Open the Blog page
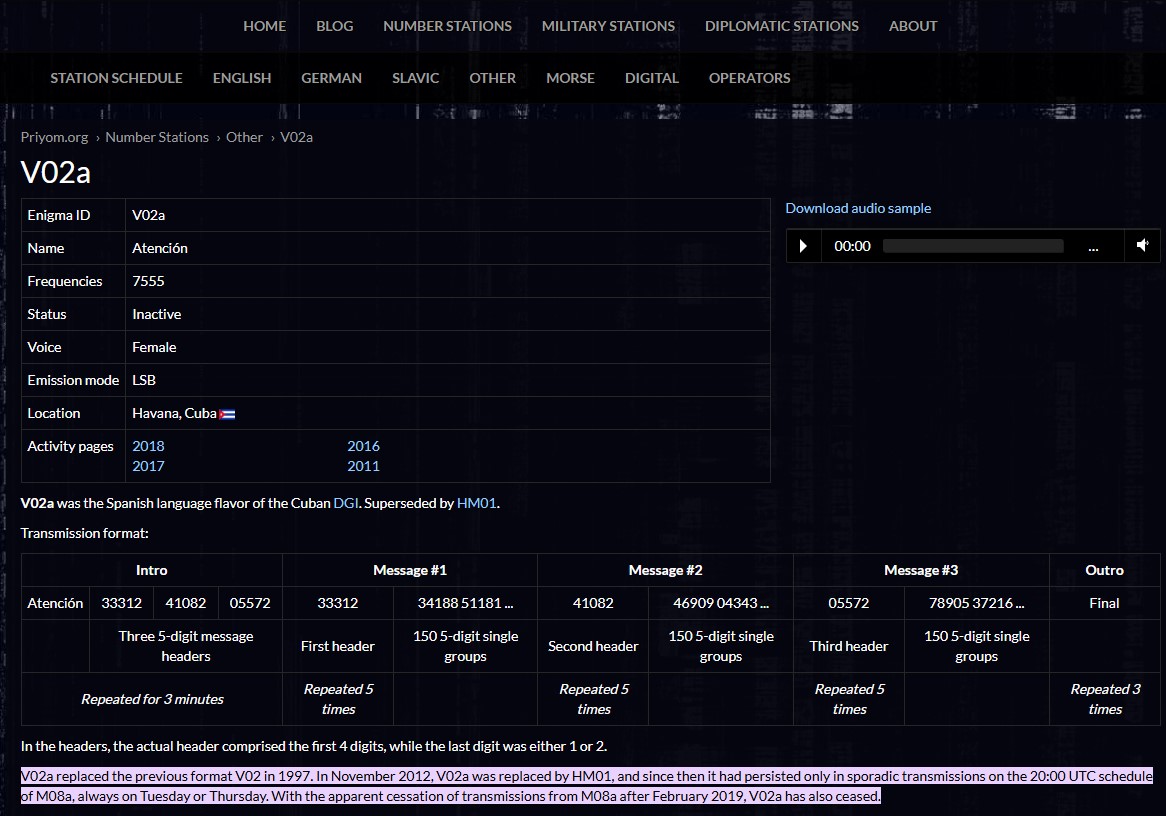This screenshot has height=816, width=1166. point(334,26)
